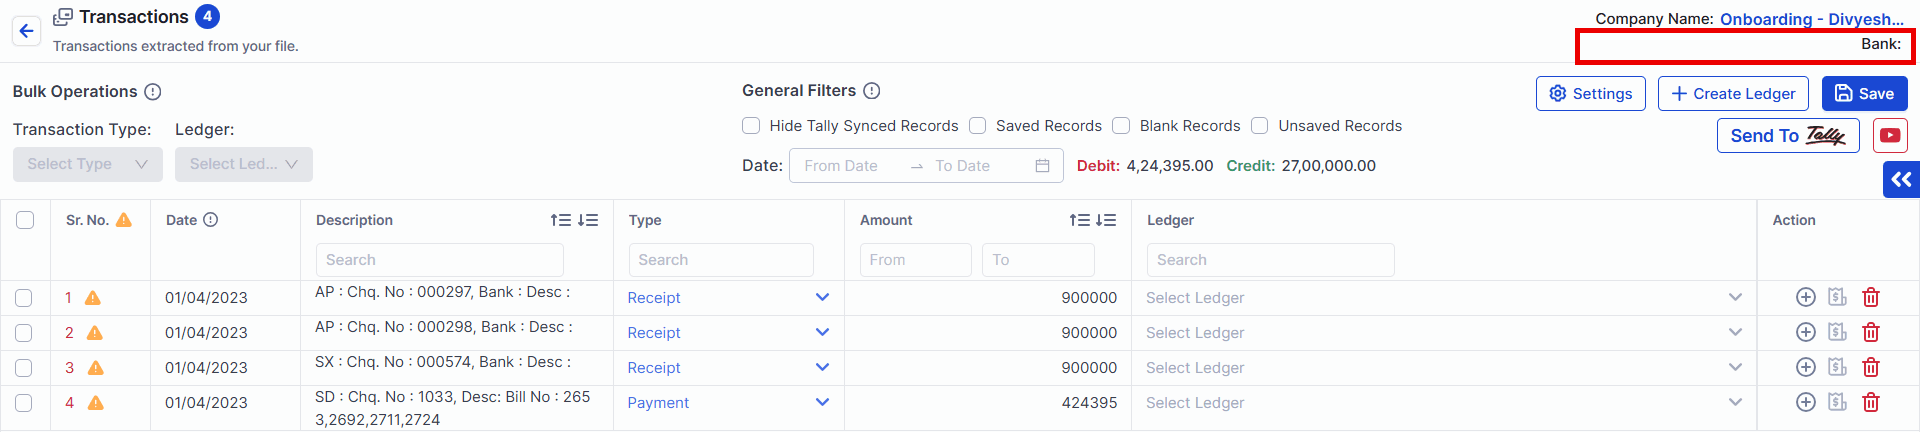Open bill allocation icon on row 2
Viewport: 1920px width, 432px height.
click(1838, 332)
